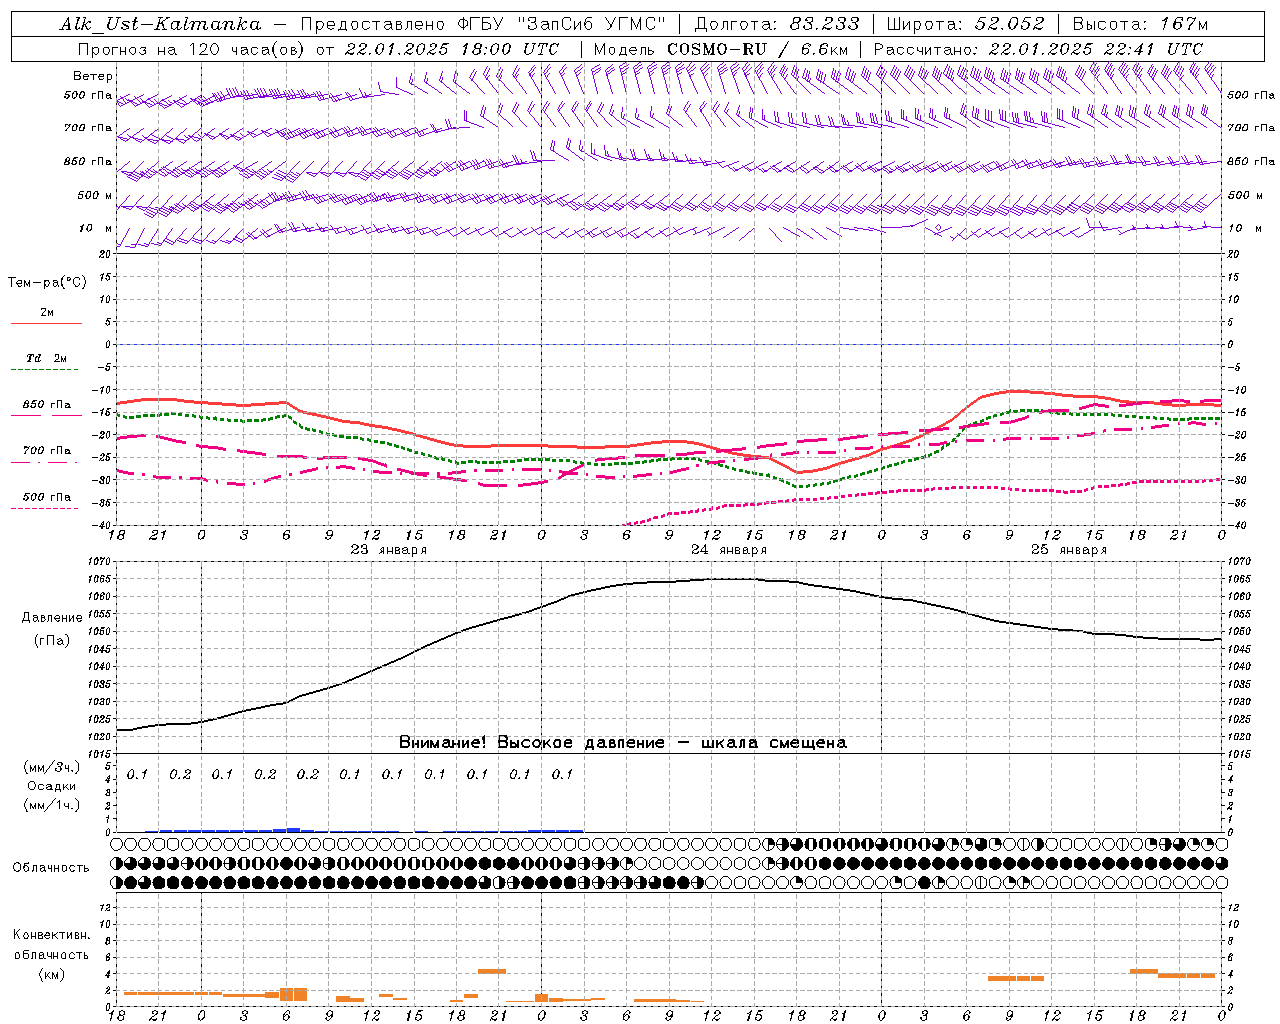1280x1024 pixels.
Task: Click the 25 января date label
Action: tap(1069, 550)
